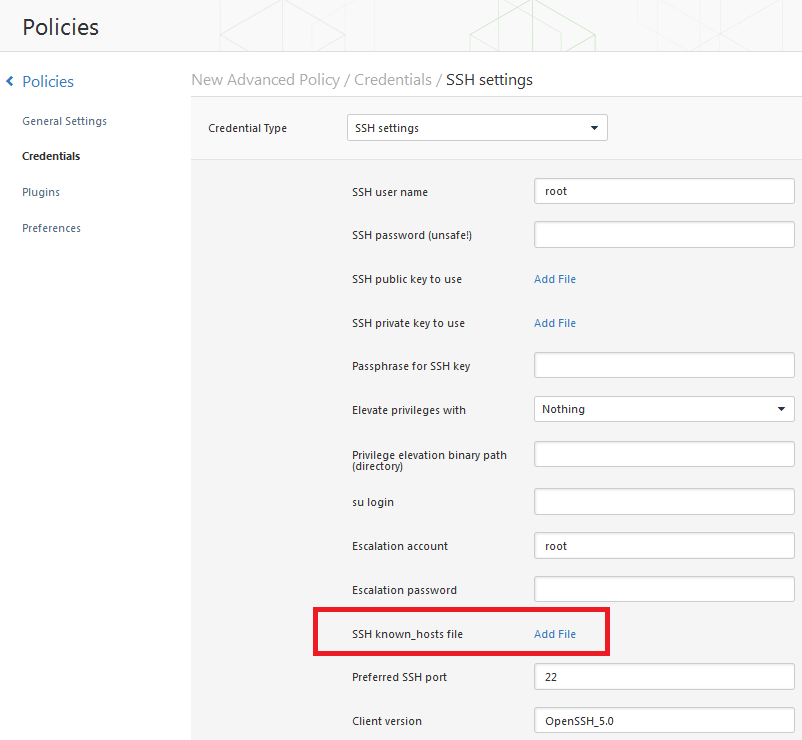Add File for SSH private key

click(x=555, y=323)
